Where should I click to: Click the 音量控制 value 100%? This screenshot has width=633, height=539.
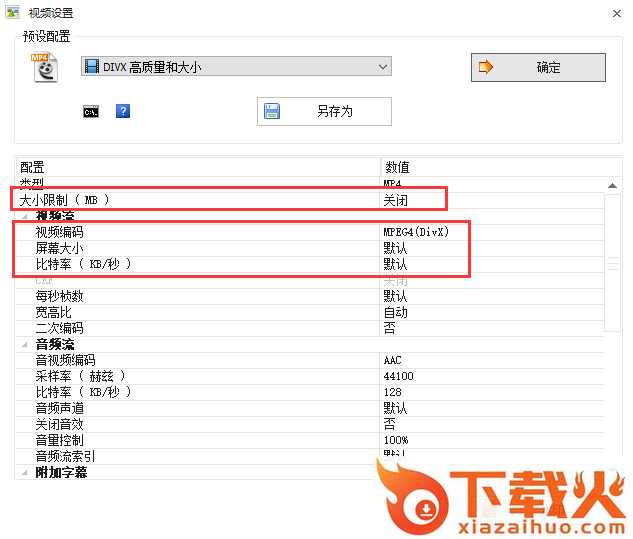pyautogui.click(x=396, y=440)
